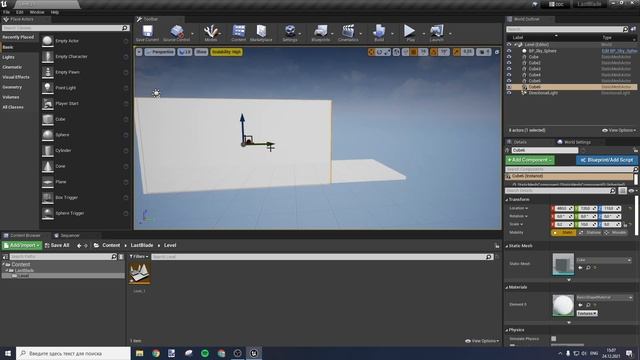Open the viewport camera speed dropdown
The width and height of the screenshot is (640, 360).
coord(484,52)
